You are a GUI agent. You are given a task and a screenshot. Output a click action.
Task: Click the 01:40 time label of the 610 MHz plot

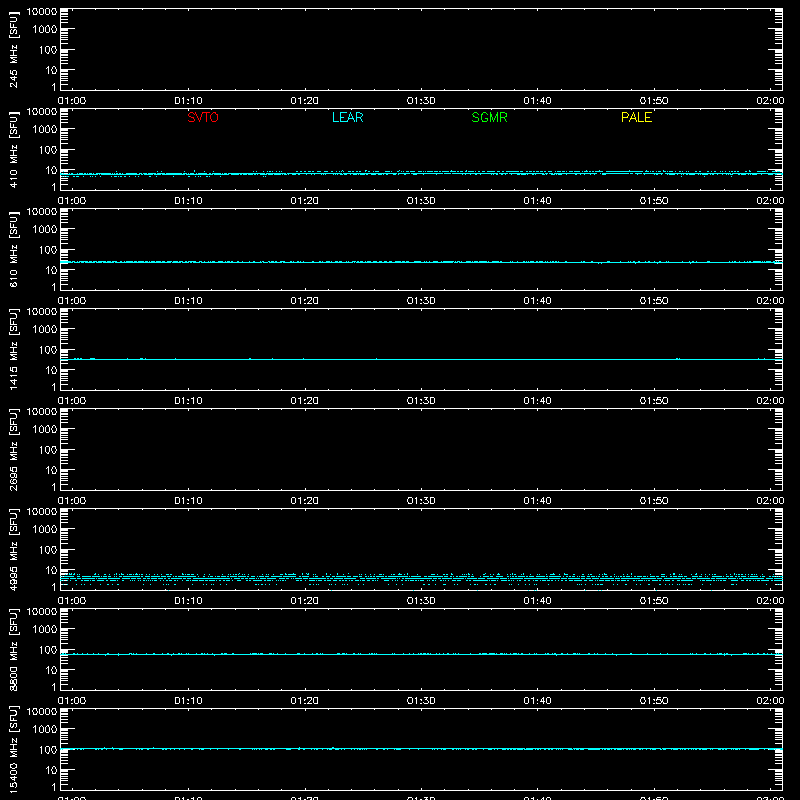(x=537, y=301)
